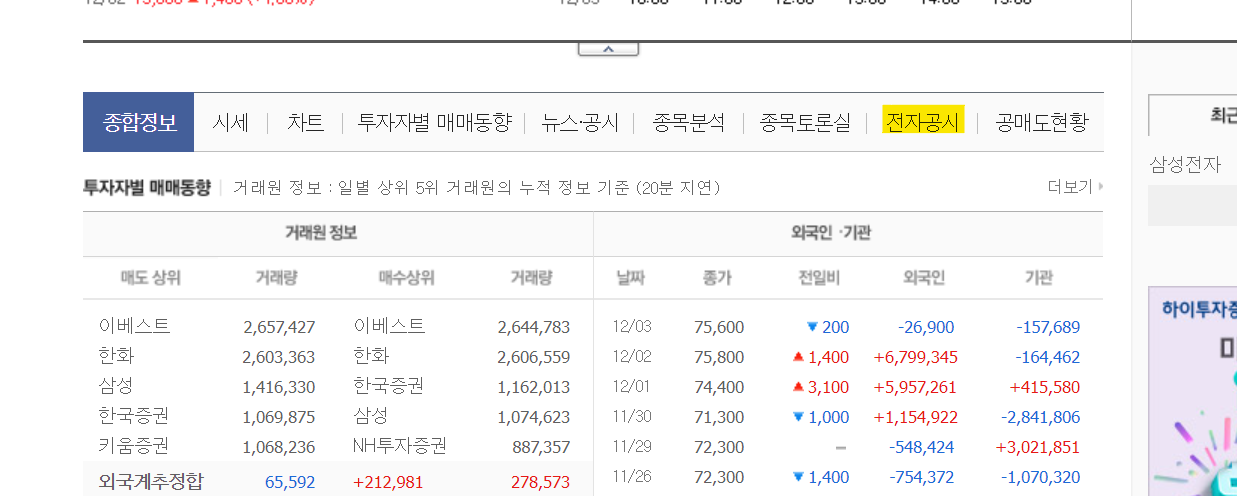Open the 하이투자증권 advertisement banner
Viewport: 1237px width, 496px height.
[x=1192, y=391]
